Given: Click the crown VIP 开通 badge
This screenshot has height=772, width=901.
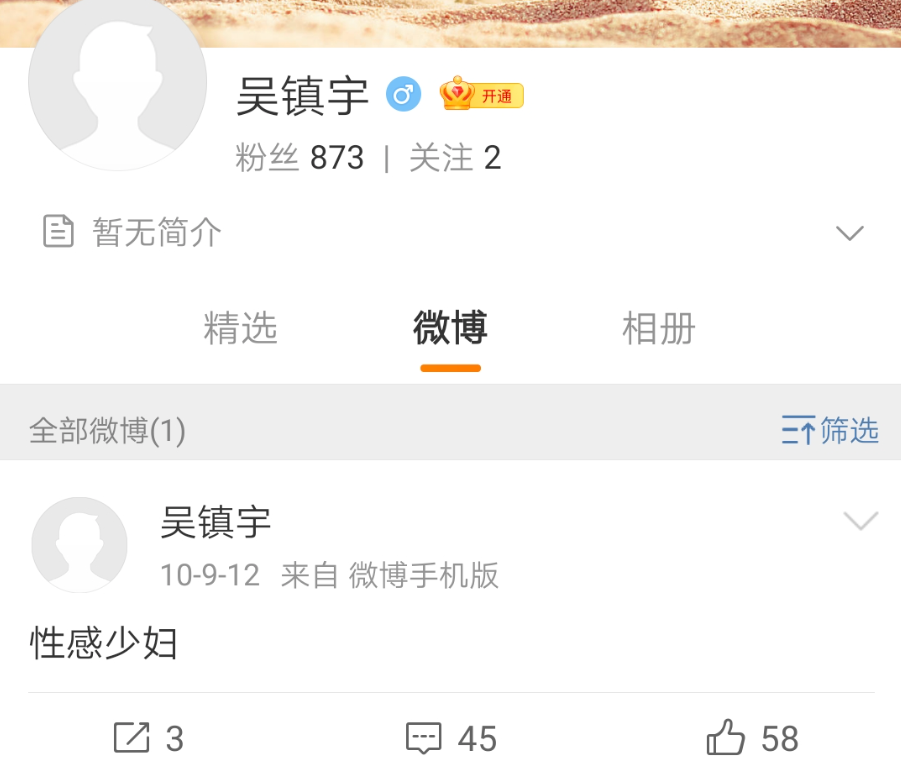Looking at the screenshot, I should (x=482, y=94).
